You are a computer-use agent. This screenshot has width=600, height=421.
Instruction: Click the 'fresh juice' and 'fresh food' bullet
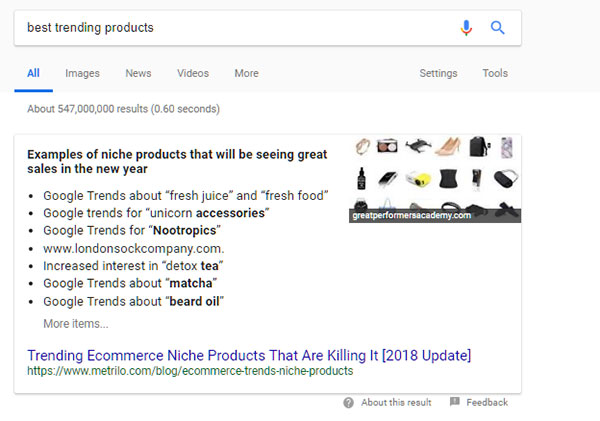[186, 196]
